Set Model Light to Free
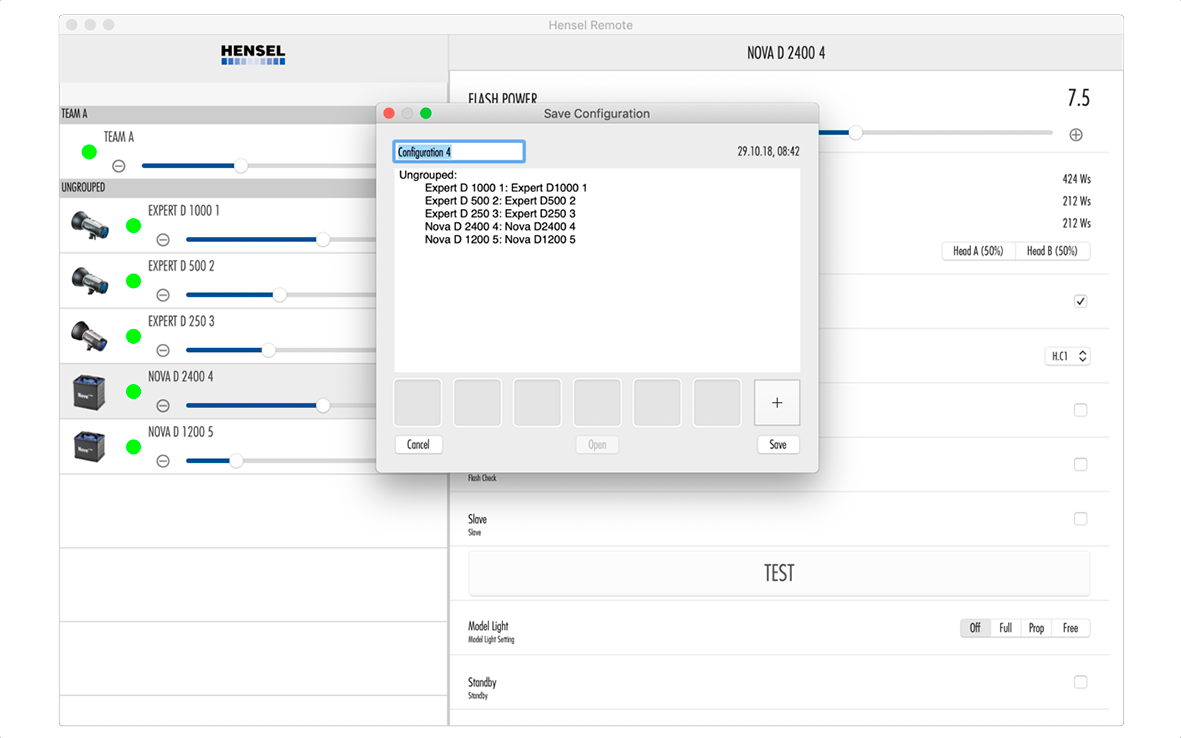Viewport: 1181px width, 738px height. (x=1070, y=628)
